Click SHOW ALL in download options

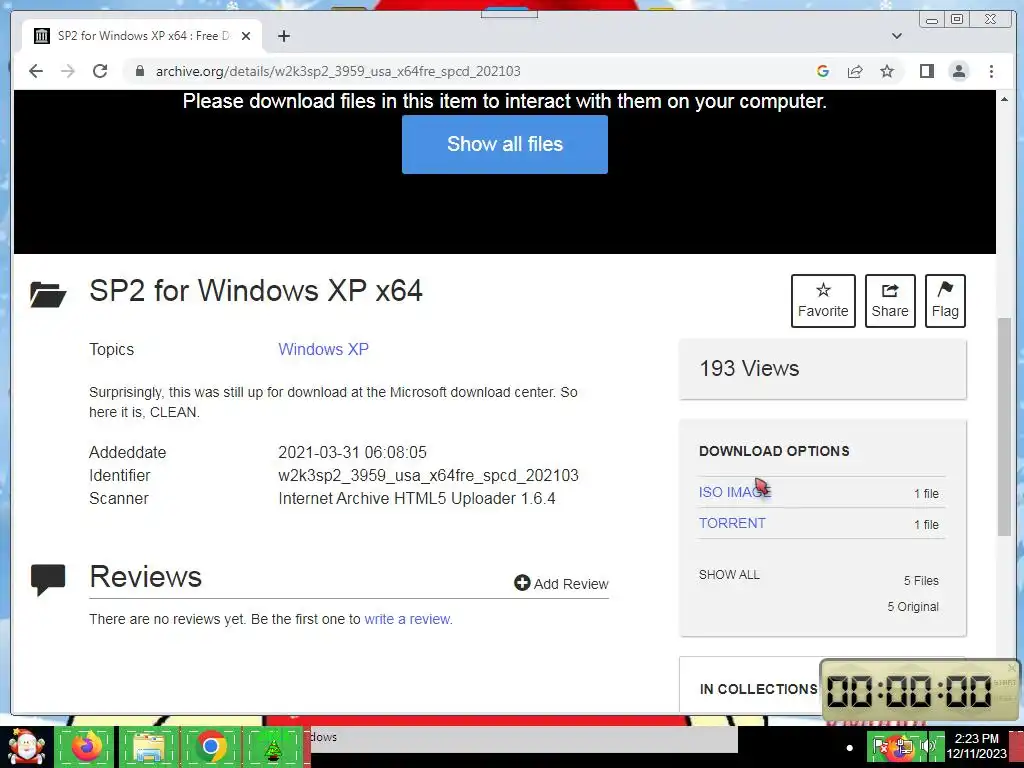coord(729,575)
